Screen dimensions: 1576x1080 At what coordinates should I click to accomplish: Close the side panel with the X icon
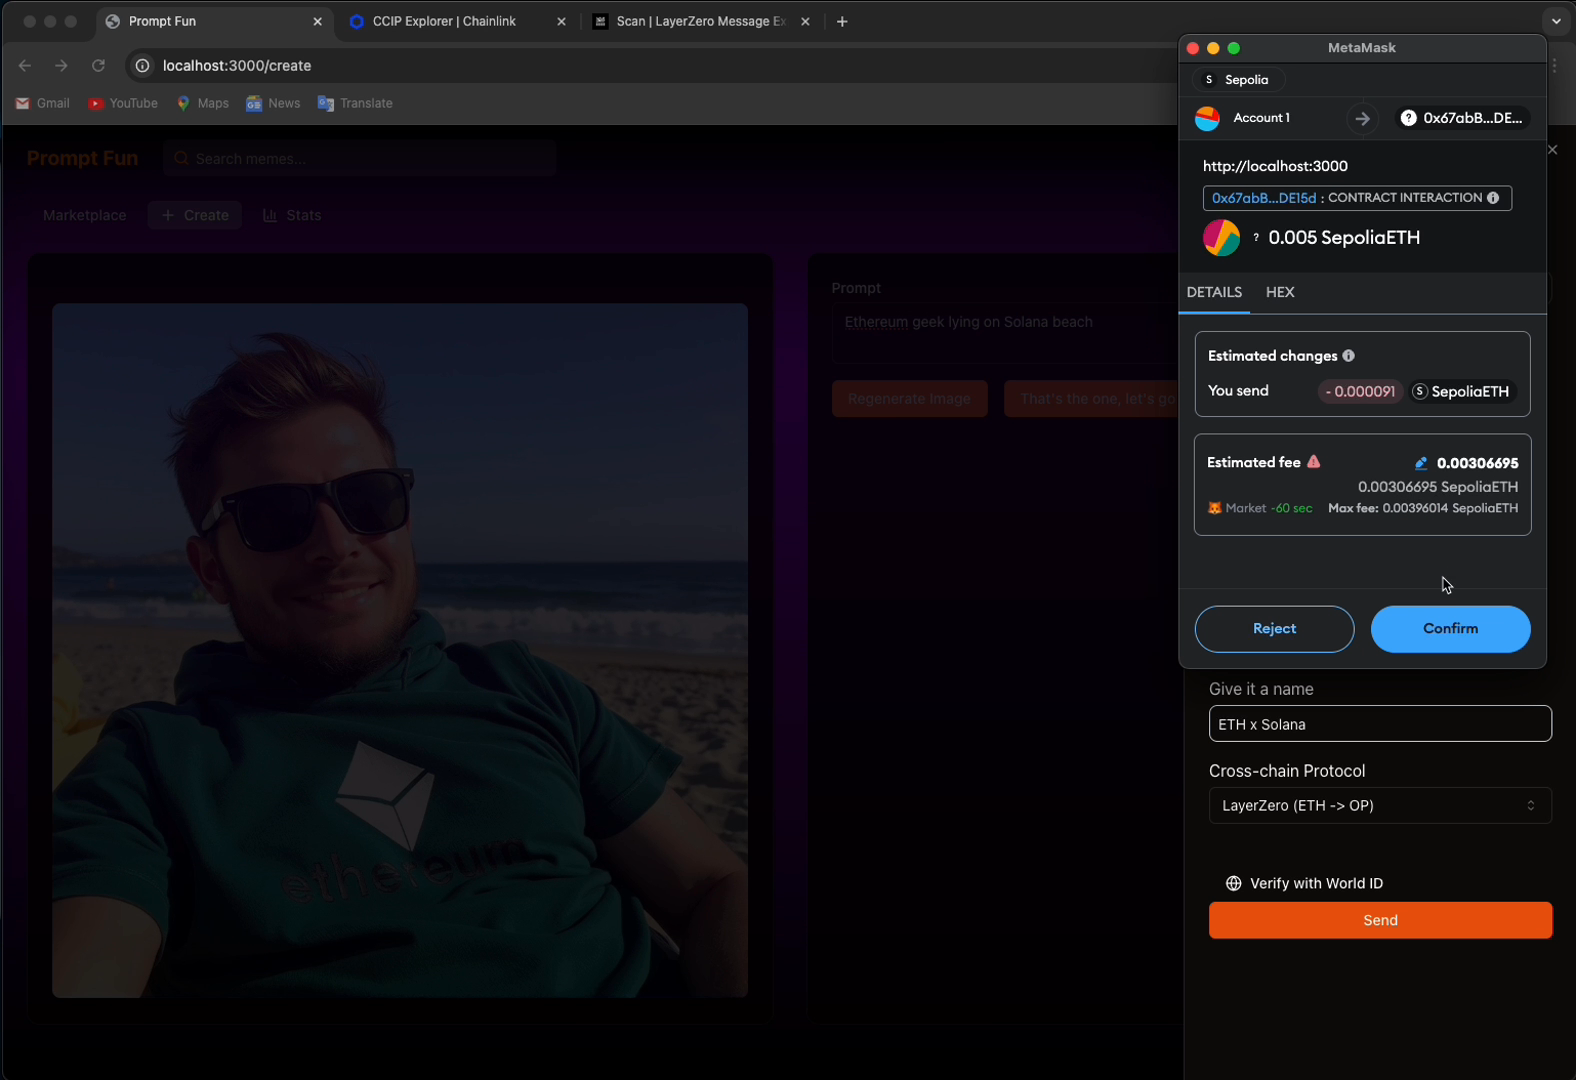(1552, 149)
